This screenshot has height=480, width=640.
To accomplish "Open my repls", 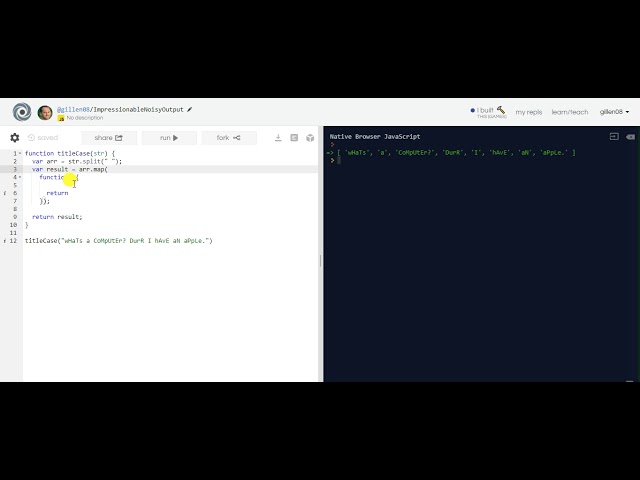I will tap(529, 112).
